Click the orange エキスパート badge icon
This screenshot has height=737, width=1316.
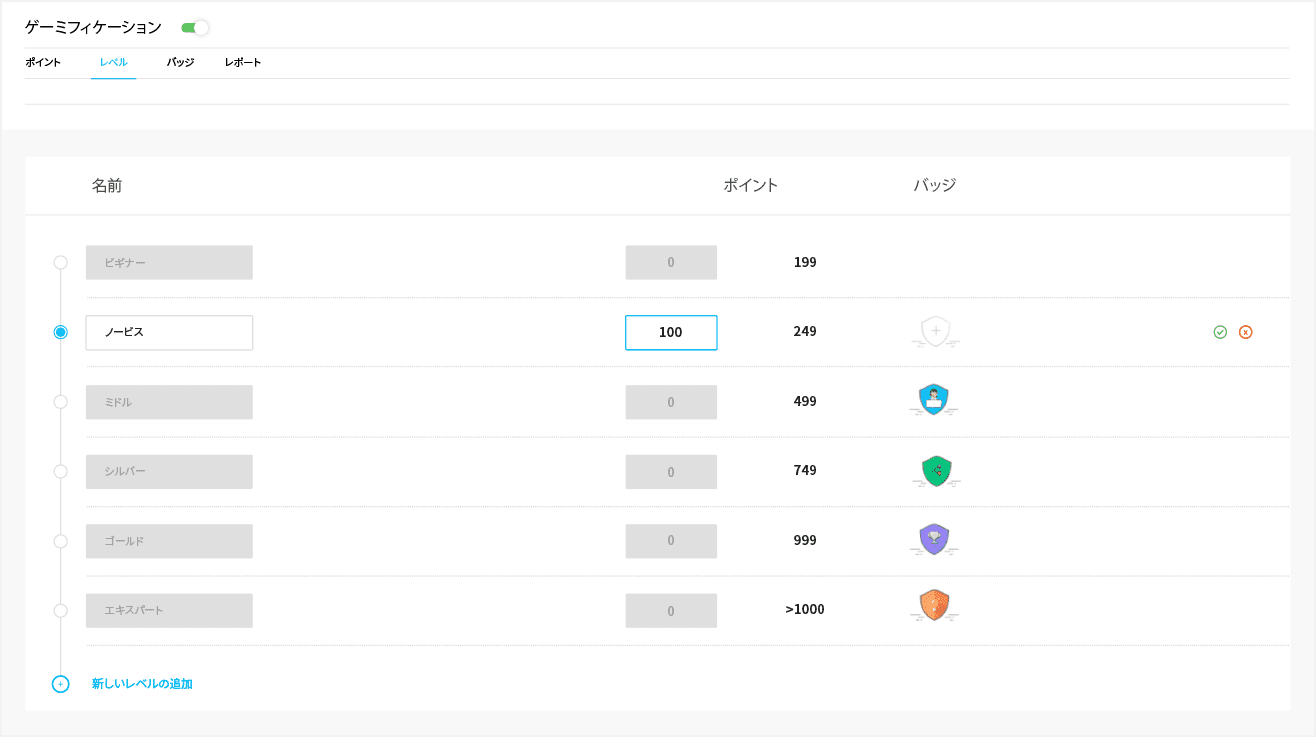pyautogui.click(x=934, y=606)
